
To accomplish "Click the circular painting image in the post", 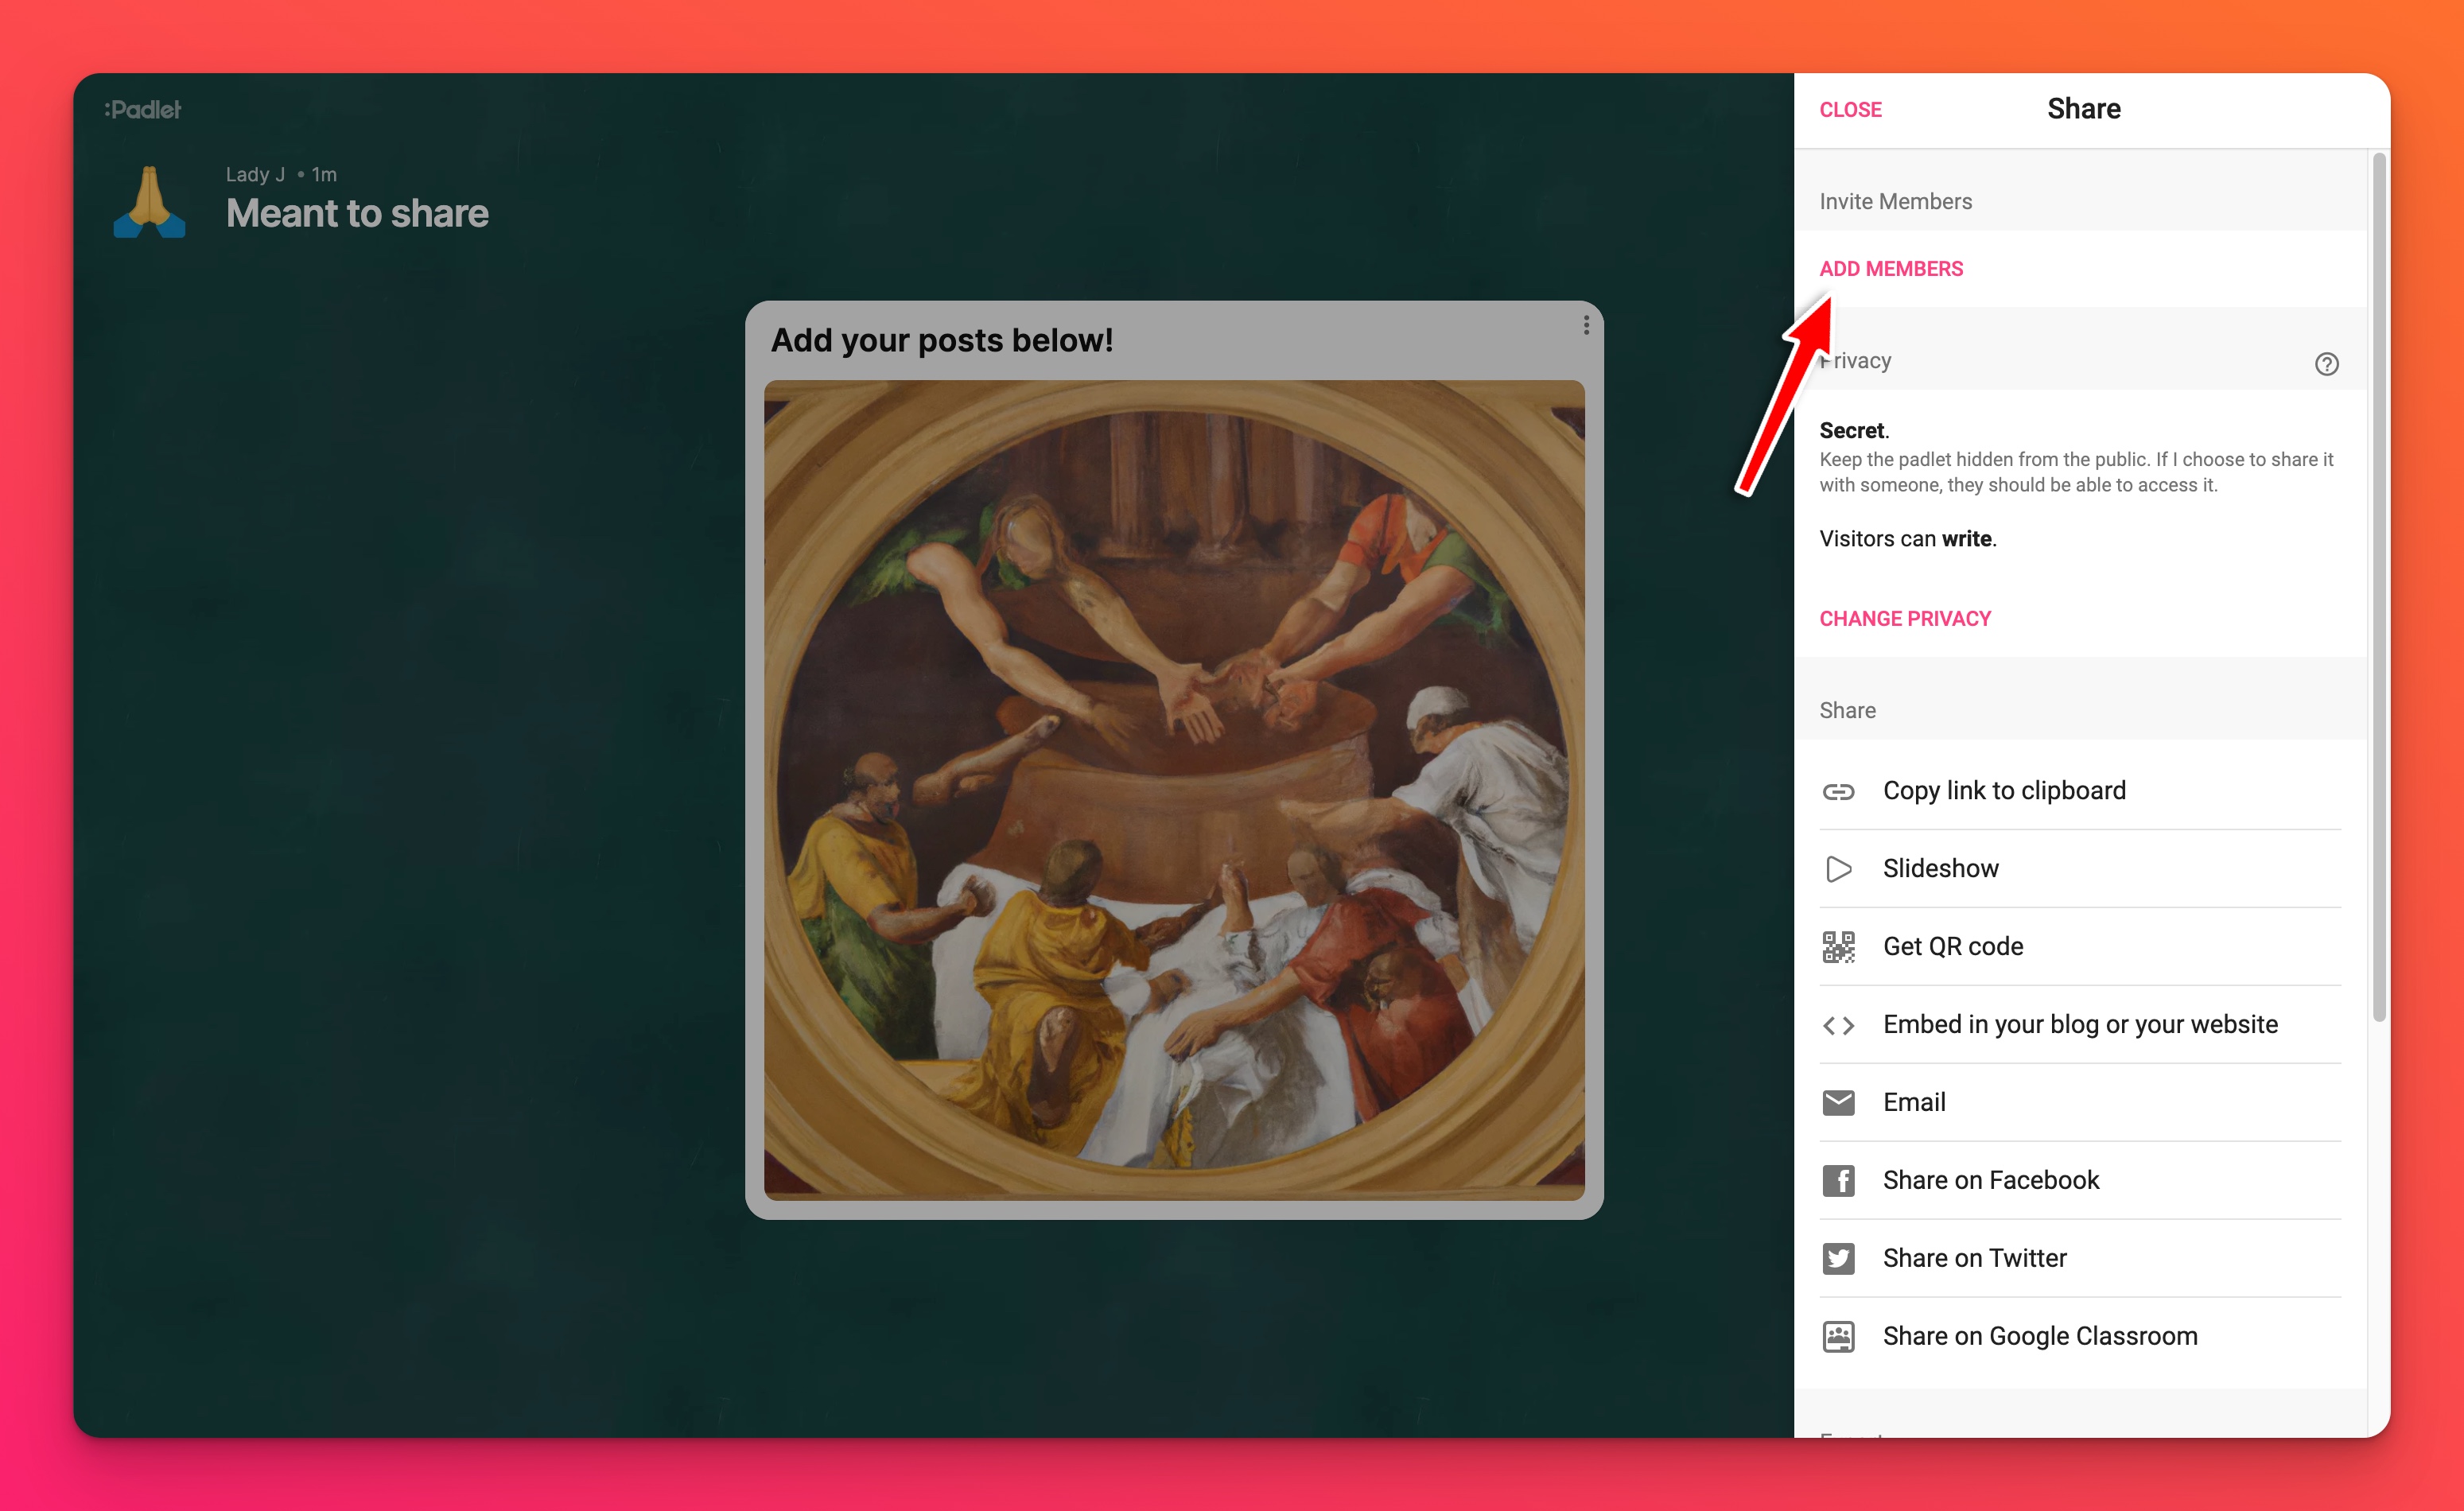I will coord(1174,790).
